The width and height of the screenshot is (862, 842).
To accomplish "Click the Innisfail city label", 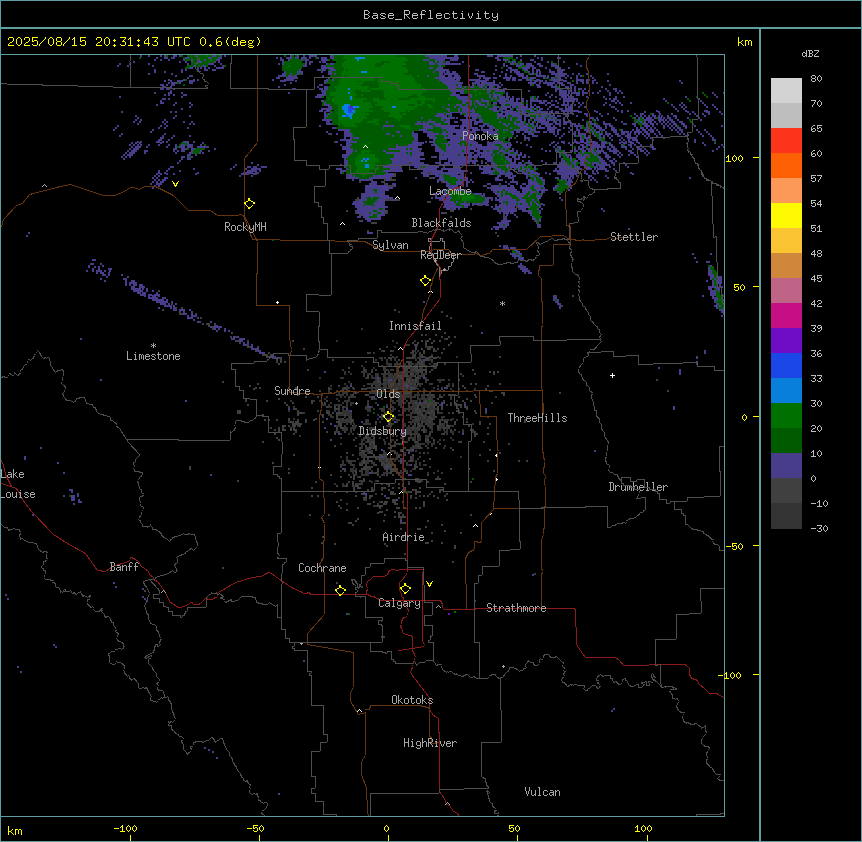I will pos(415,326).
